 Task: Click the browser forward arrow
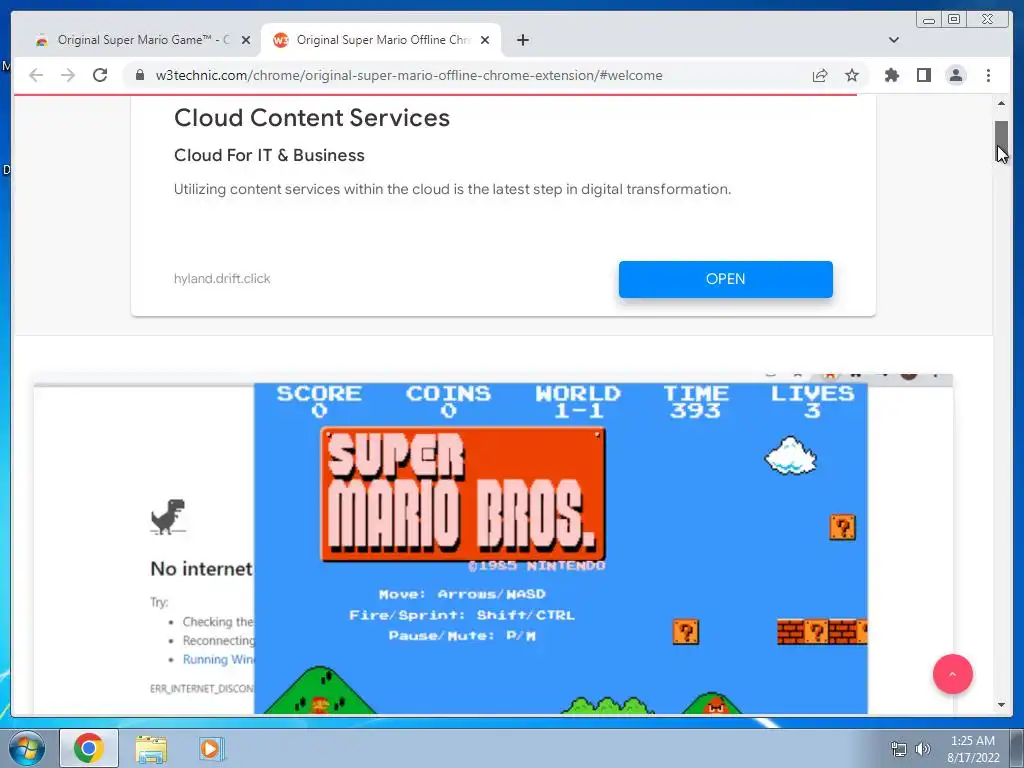(x=68, y=75)
